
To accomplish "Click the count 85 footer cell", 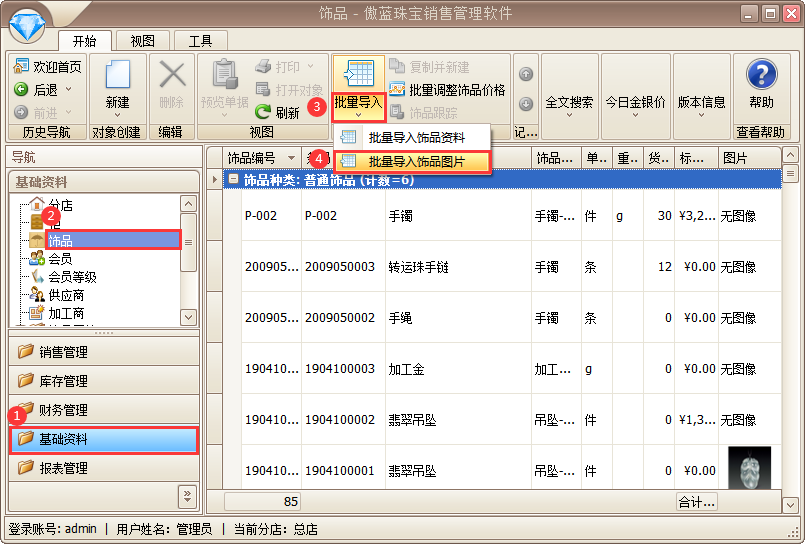I will tap(262, 501).
